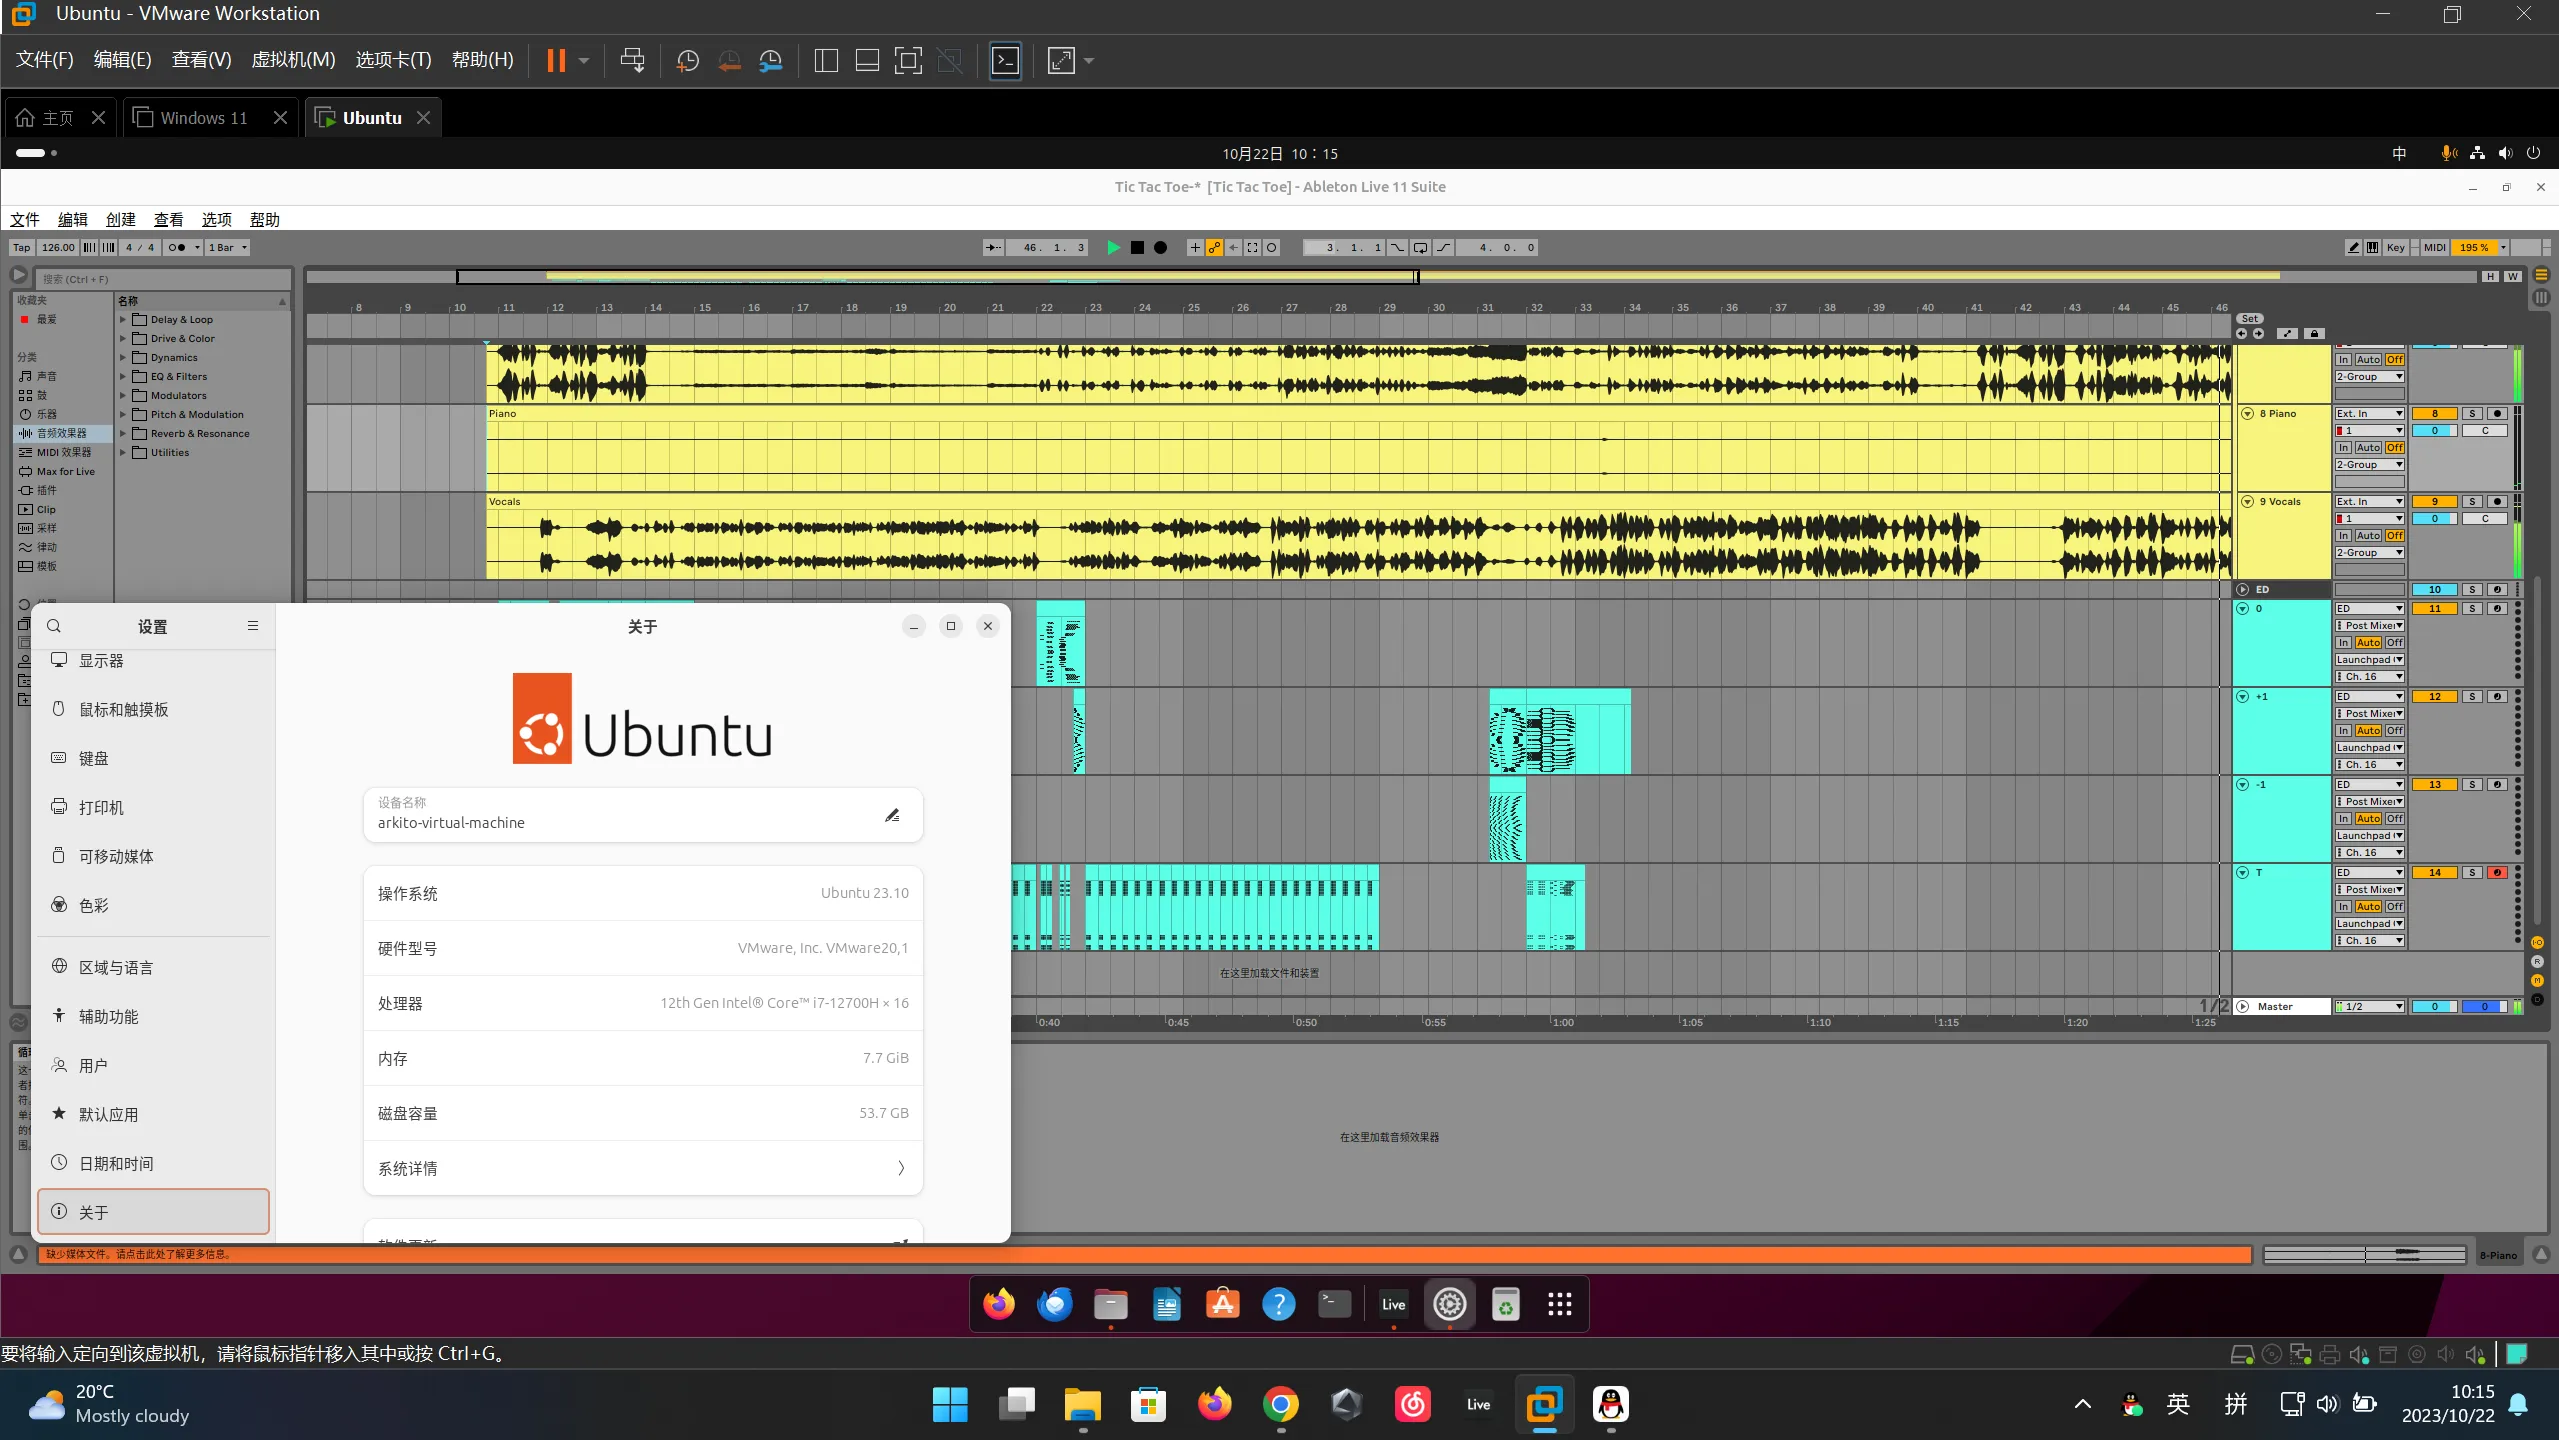The image size is (2559, 1440).
Task: Arm the 9 Vocals track for recording
Action: coord(2497,502)
